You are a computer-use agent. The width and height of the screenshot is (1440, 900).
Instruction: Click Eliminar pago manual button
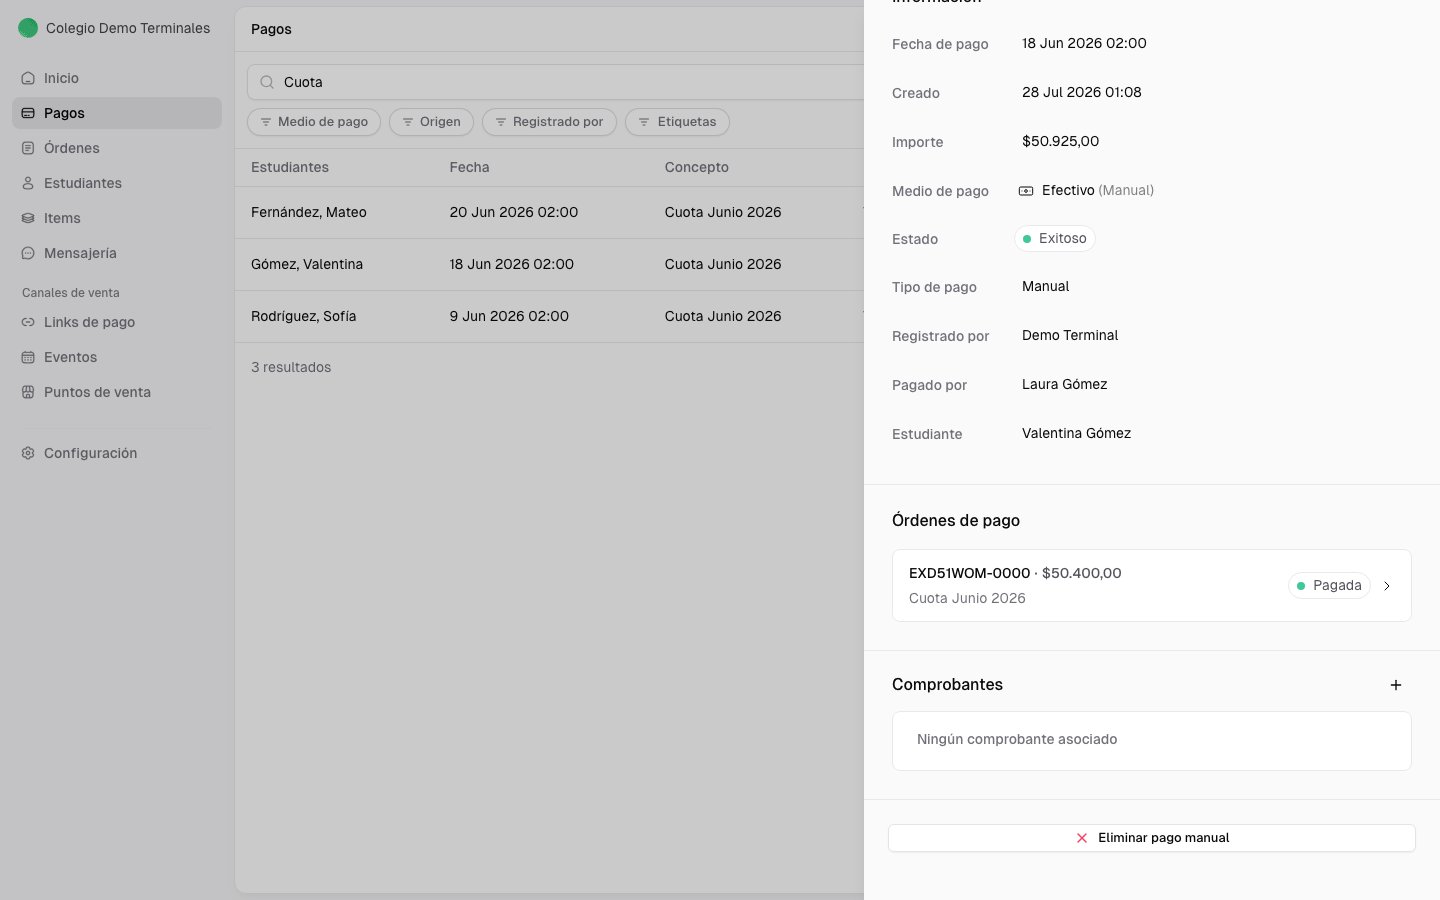[1152, 838]
